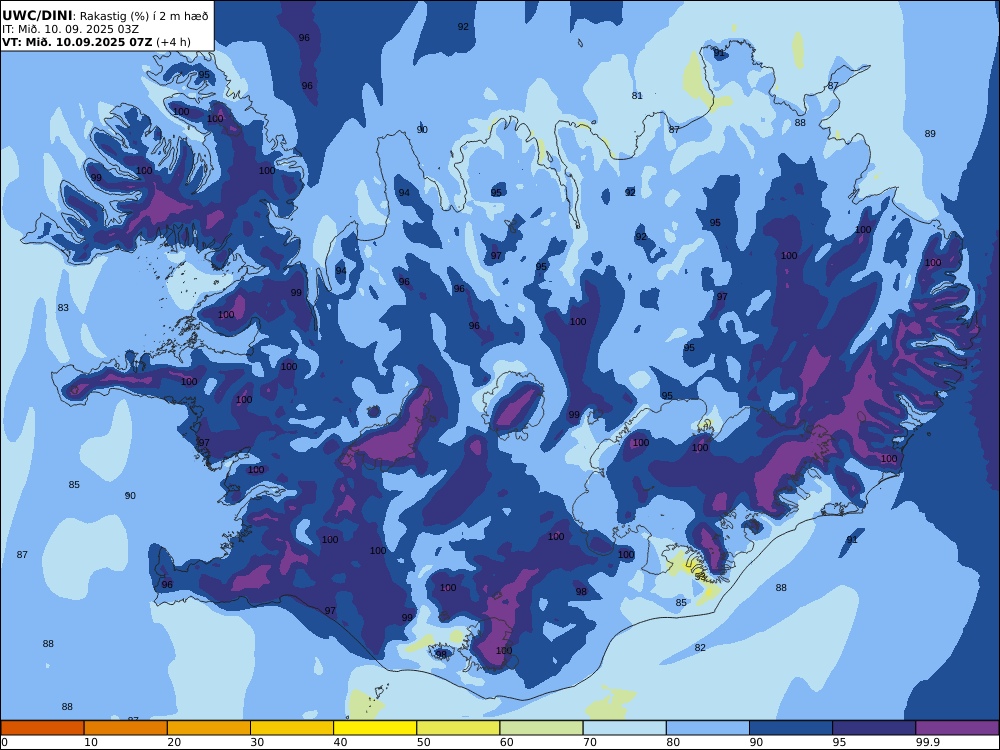Click the 70 legend scale label

pos(590,742)
